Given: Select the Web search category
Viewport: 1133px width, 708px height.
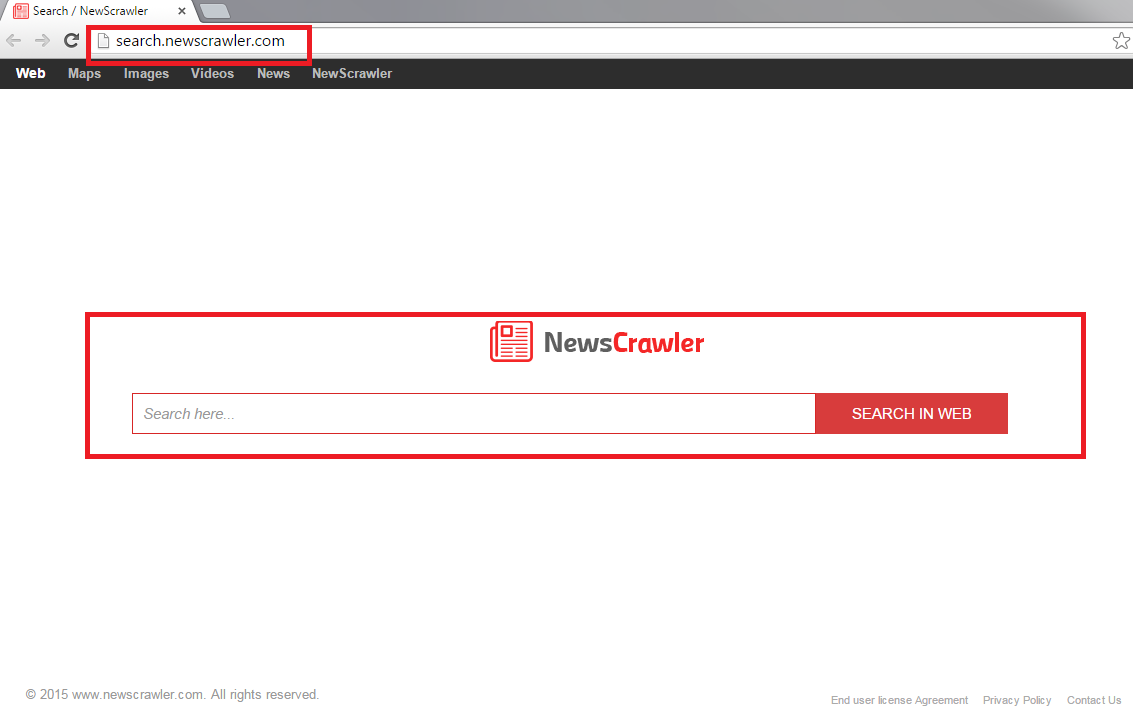Looking at the screenshot, I should coord(30,74).
